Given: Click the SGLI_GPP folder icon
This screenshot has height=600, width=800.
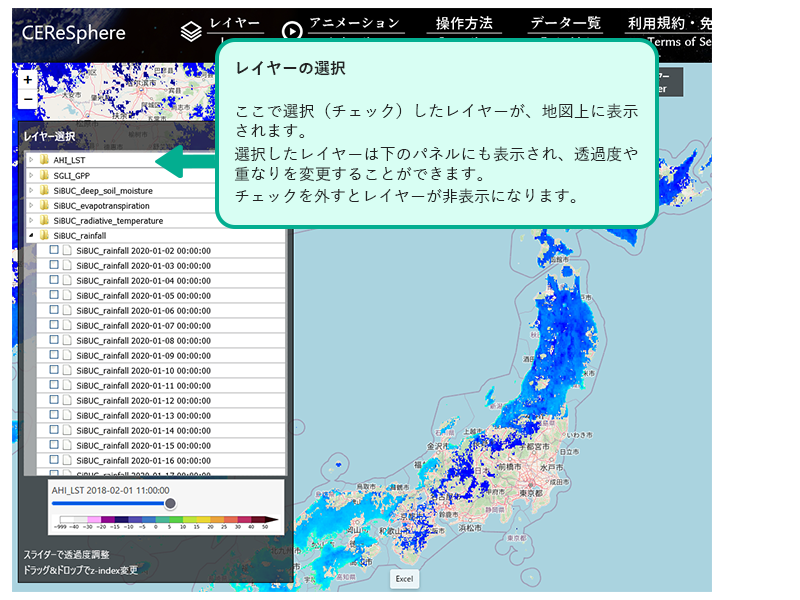Looking at the screenshot, I should click(44, 175).
